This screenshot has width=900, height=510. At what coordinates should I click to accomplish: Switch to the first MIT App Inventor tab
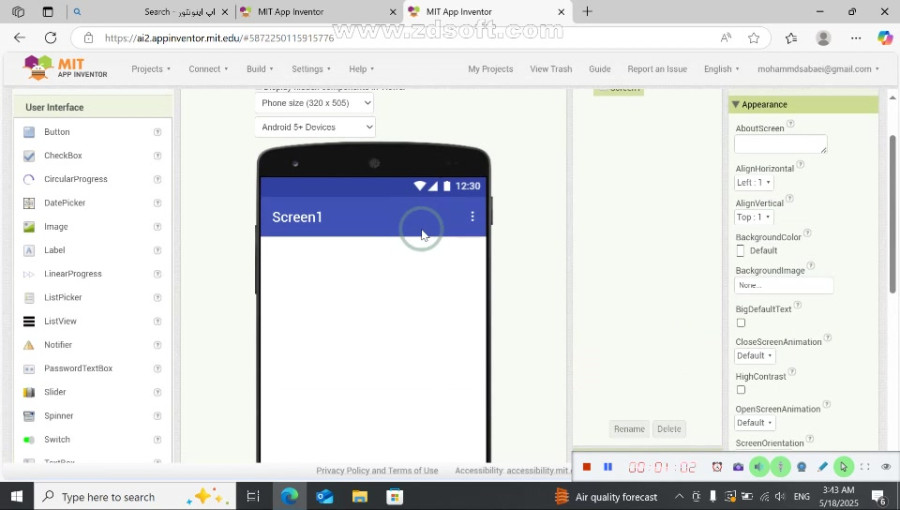coord(318,11)
